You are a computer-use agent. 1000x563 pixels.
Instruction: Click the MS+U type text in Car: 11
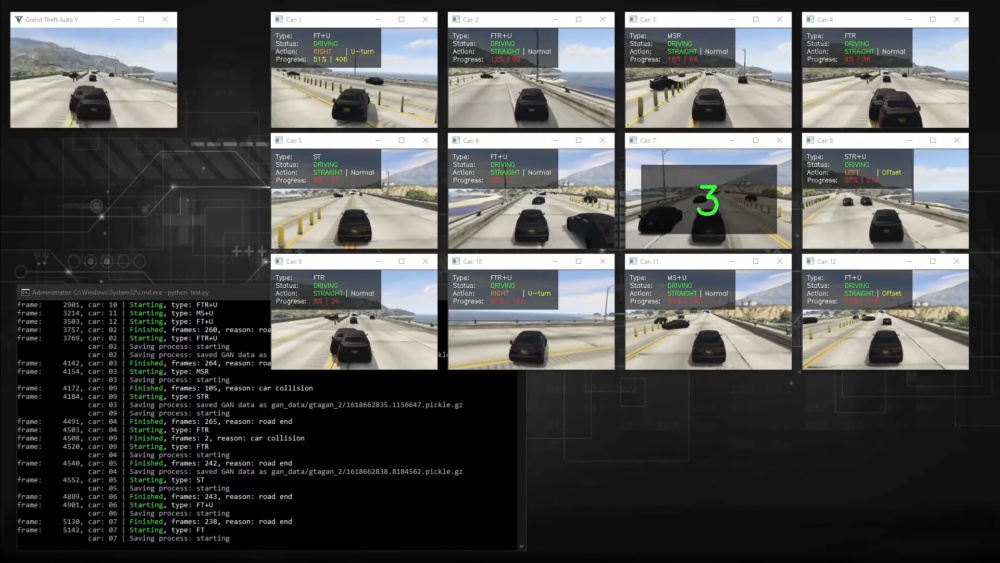(x=677, y=277)
